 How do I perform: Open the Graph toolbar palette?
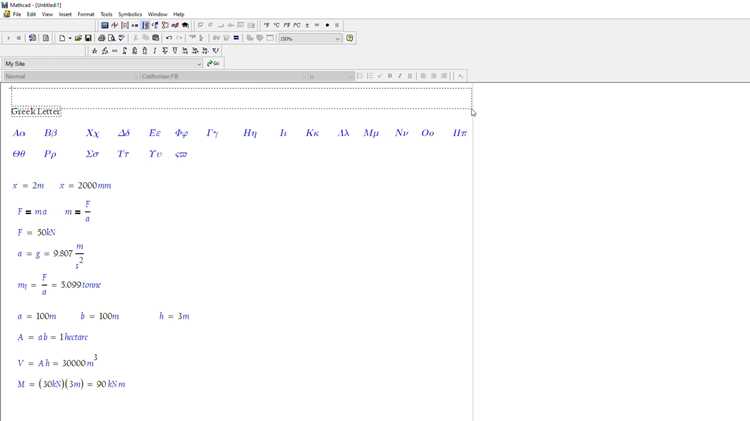point(114,25)
